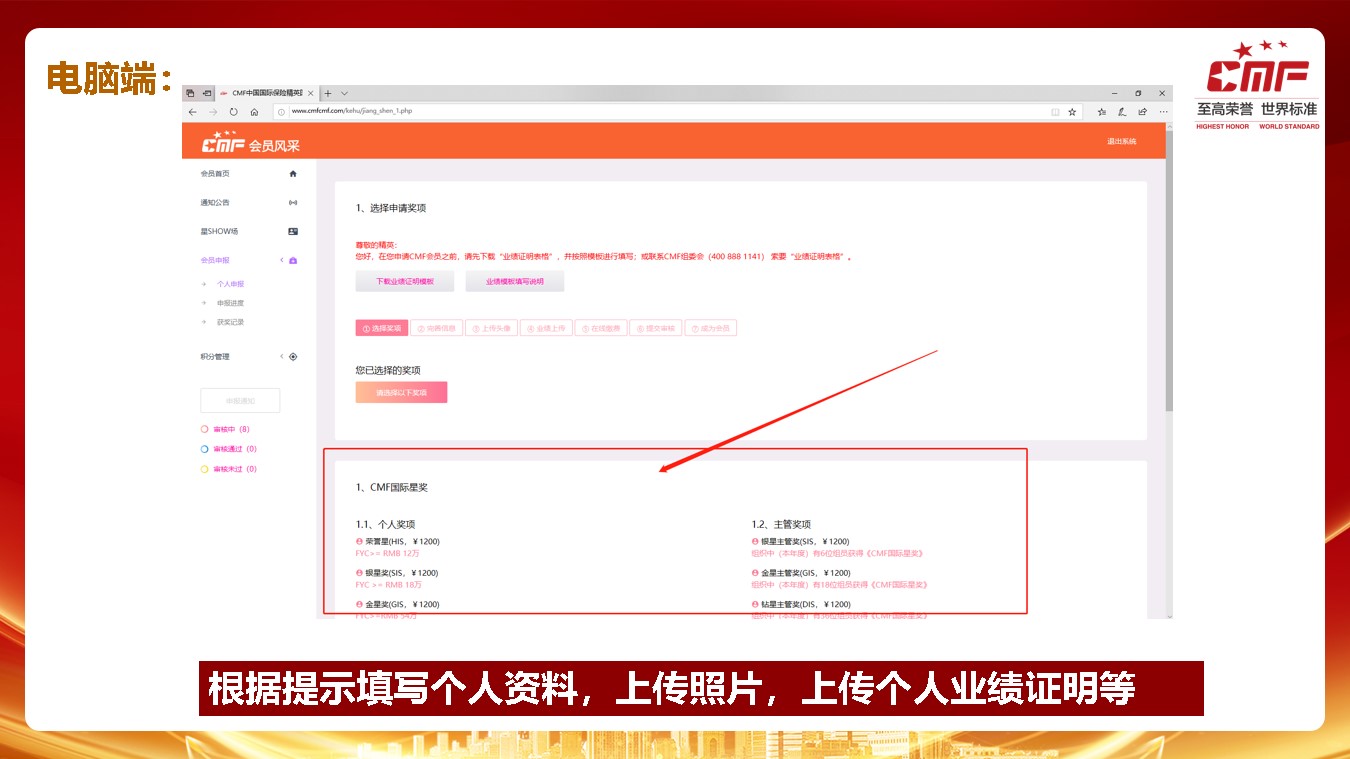Open 个人申报 submenu item

pos(230,284)
